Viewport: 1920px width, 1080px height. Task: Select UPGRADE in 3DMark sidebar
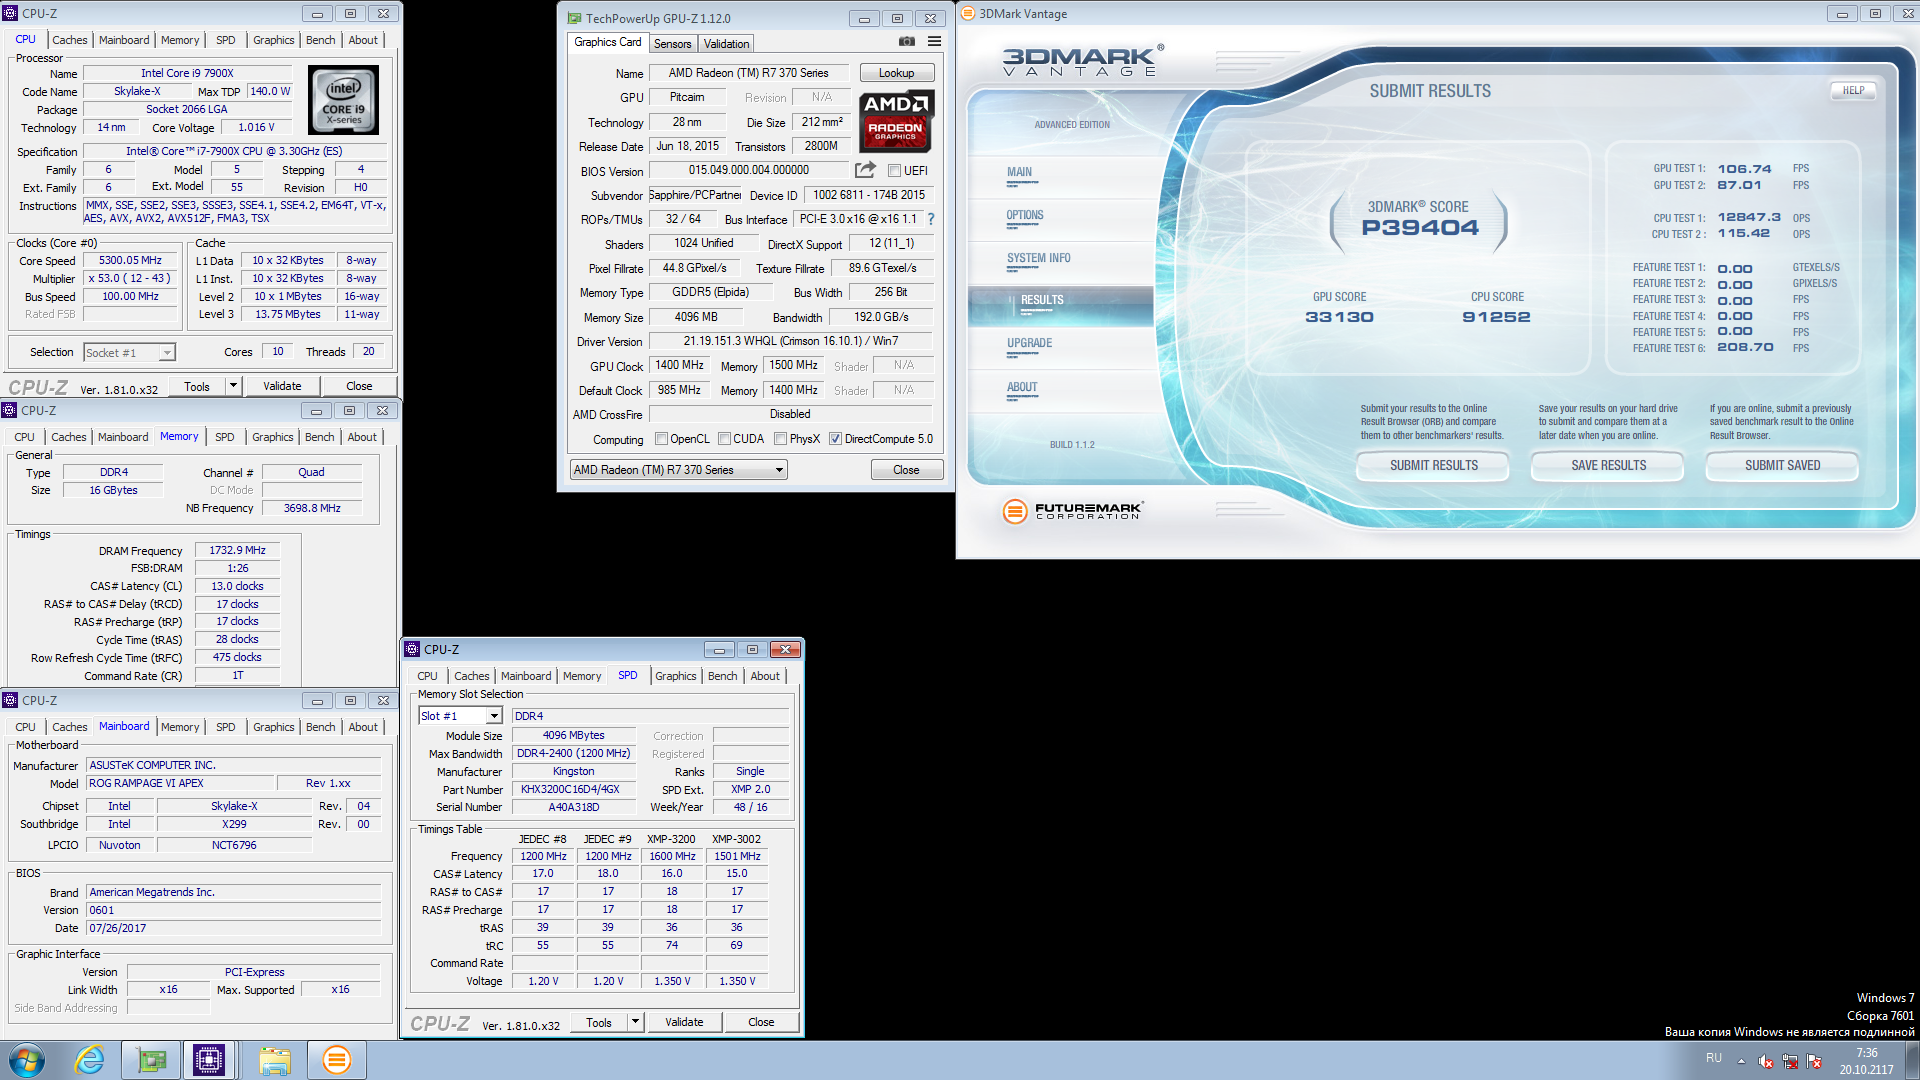pos(1029,343)
